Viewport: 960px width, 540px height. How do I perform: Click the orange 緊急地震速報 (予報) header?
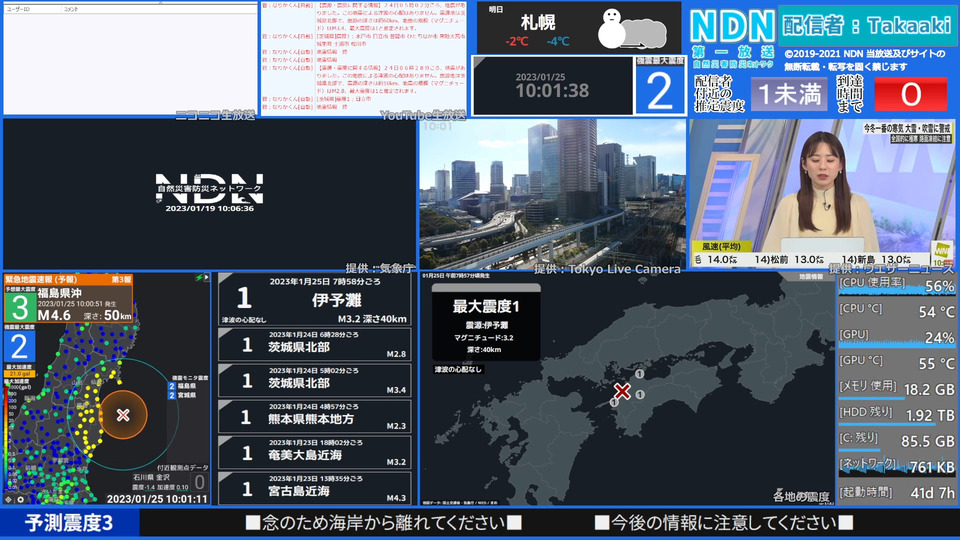click(68, 279)
